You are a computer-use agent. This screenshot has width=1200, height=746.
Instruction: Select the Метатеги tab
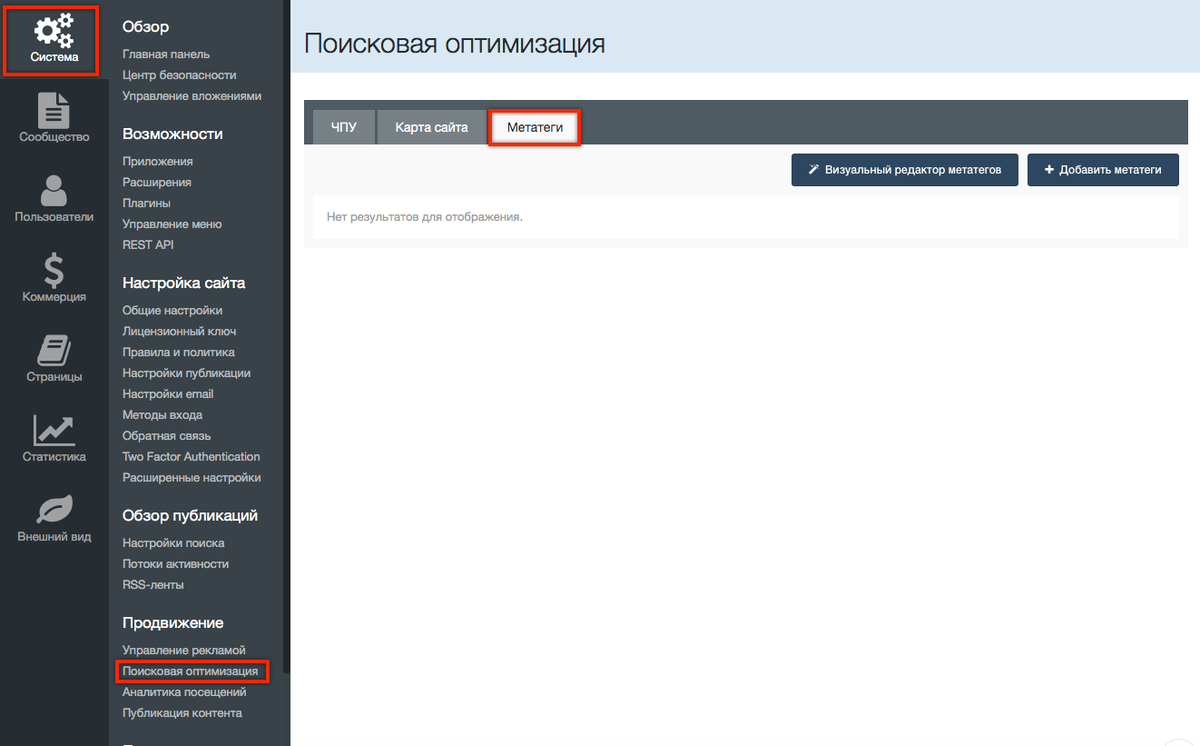point(535,128)
